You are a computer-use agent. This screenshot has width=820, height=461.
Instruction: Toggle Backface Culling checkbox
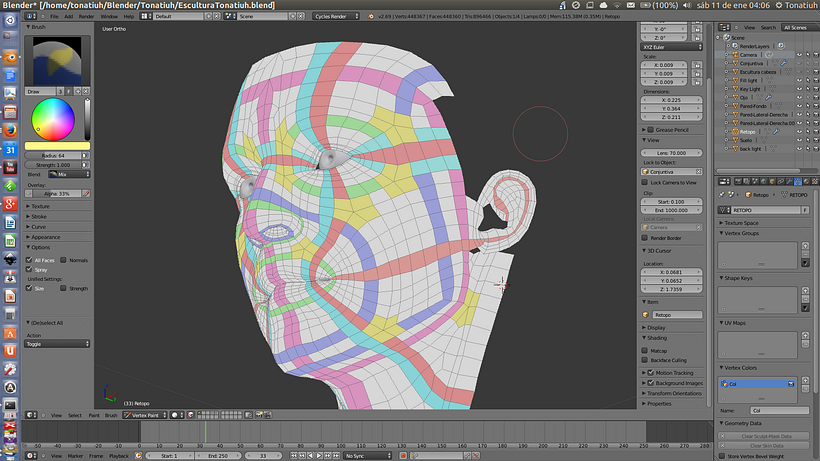[x=645, y=360]
